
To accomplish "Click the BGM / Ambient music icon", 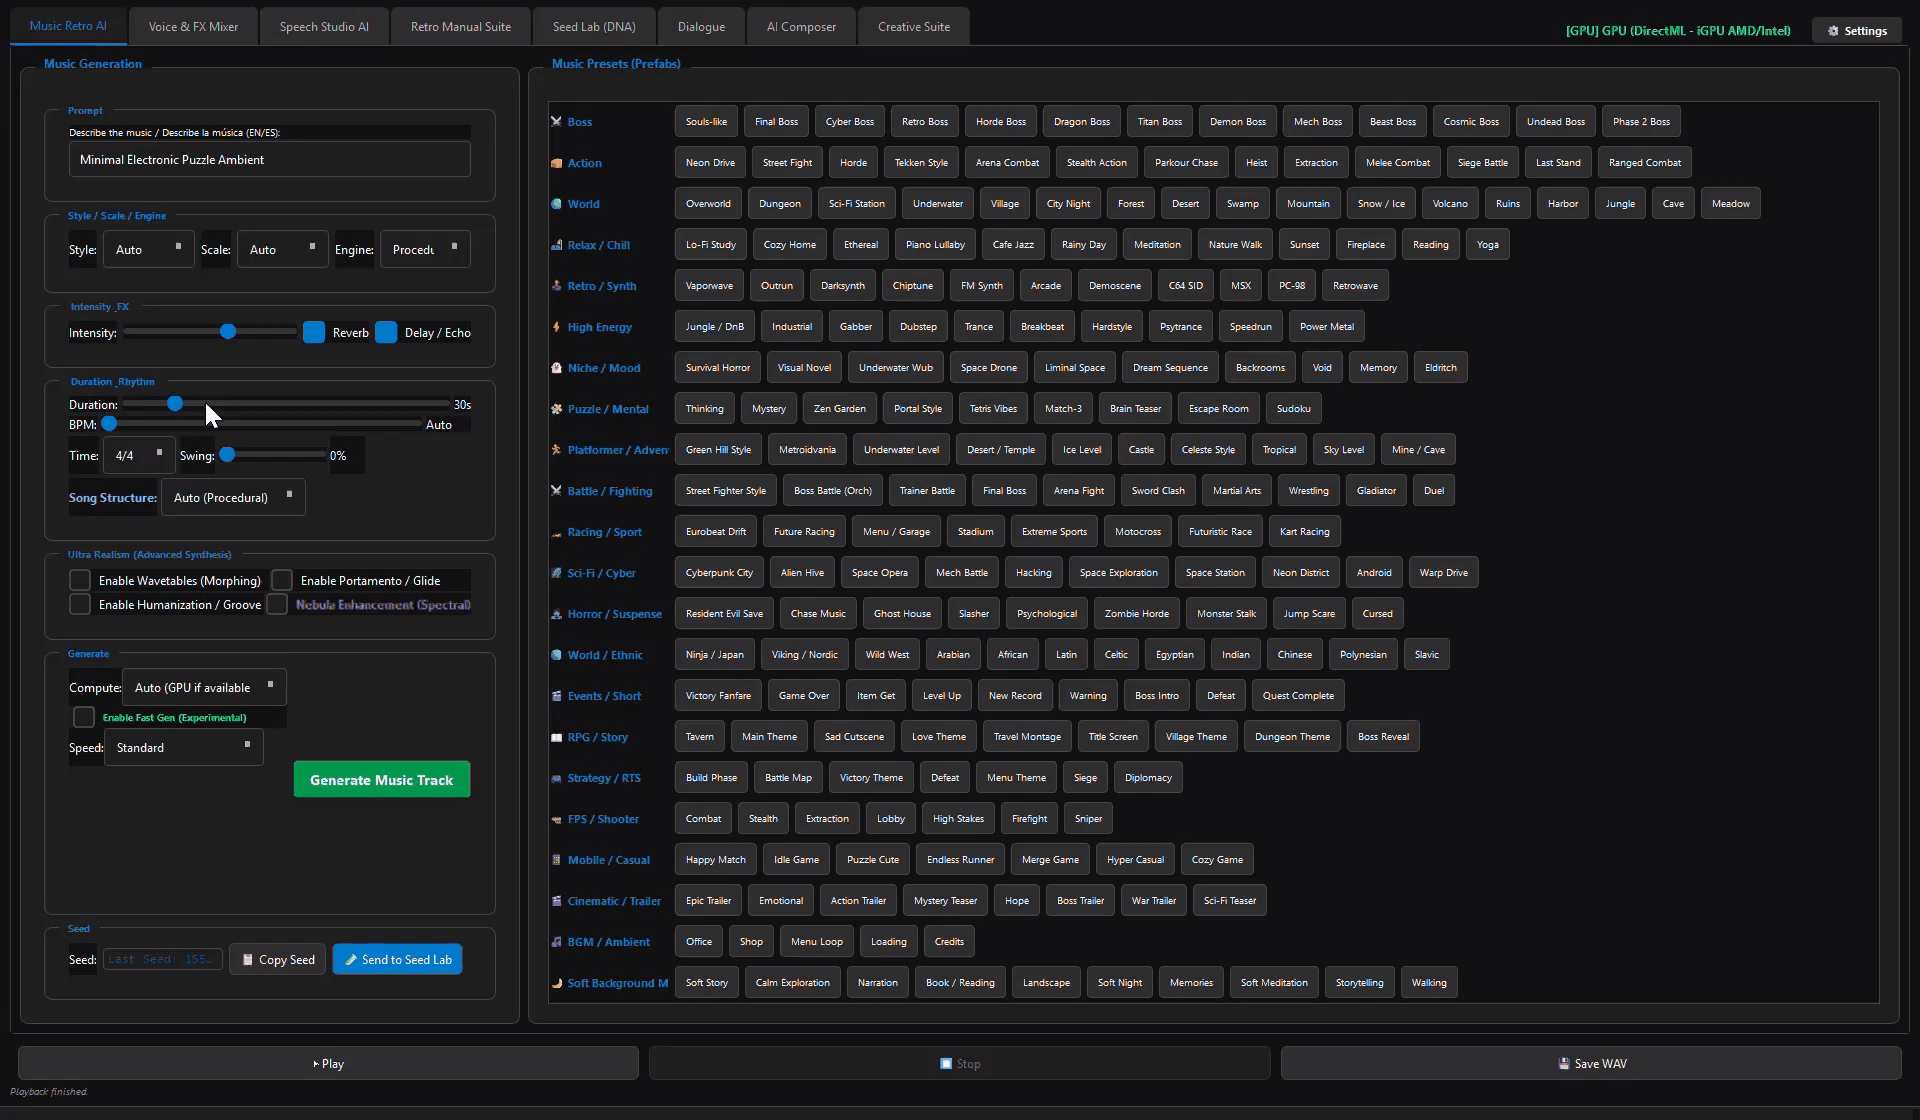I will [556, 942].
